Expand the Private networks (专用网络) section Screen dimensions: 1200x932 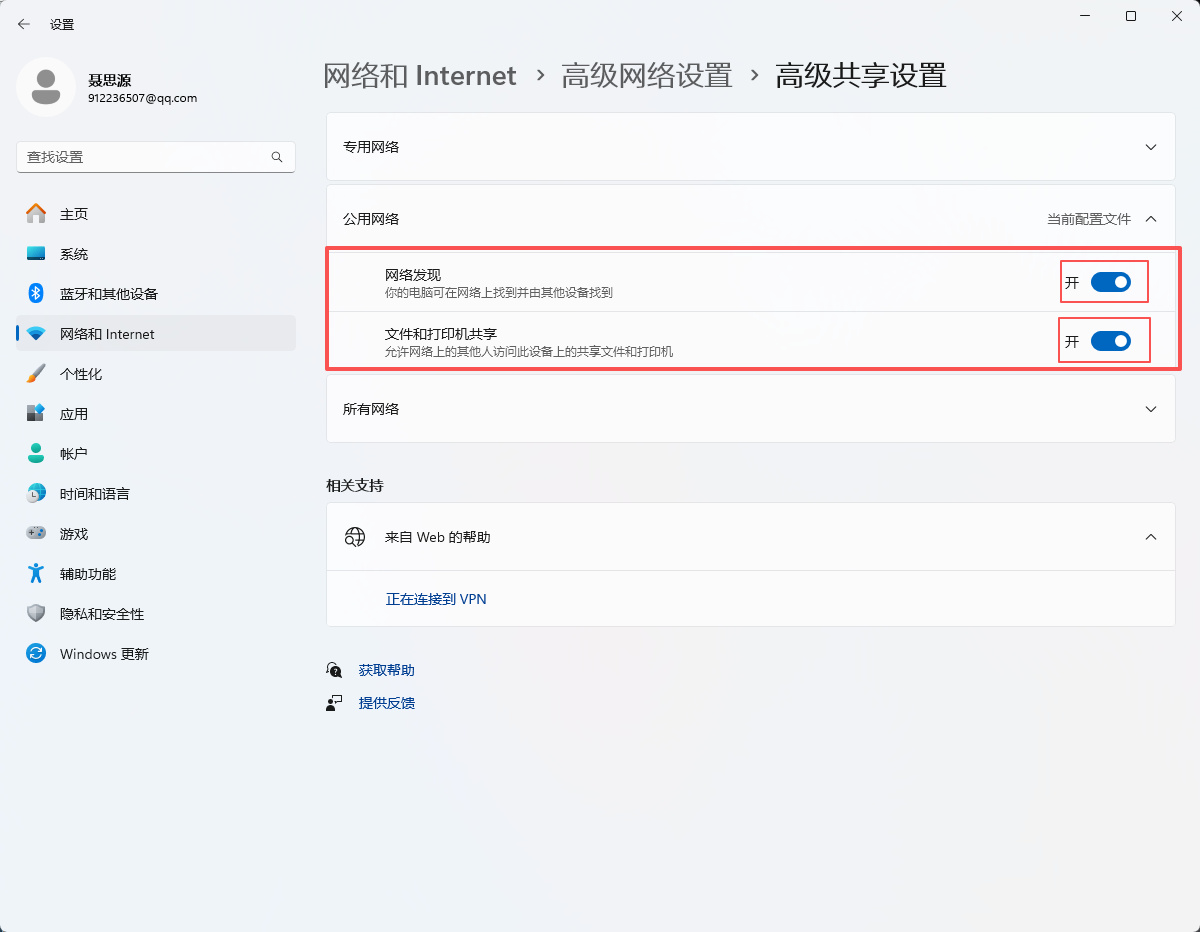[1151, 147]
